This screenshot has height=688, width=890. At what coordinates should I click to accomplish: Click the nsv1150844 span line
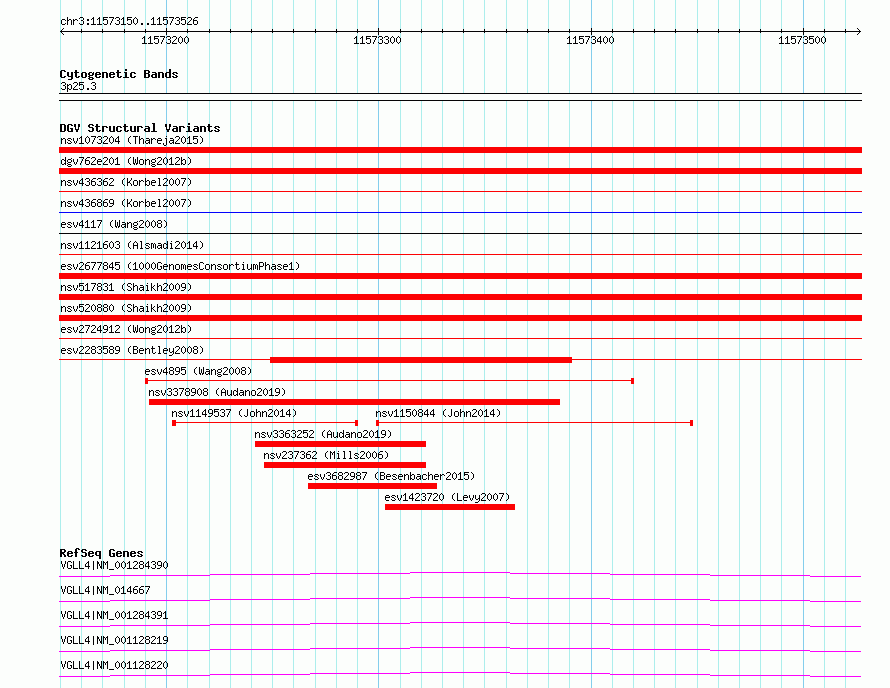pos(534,423)
